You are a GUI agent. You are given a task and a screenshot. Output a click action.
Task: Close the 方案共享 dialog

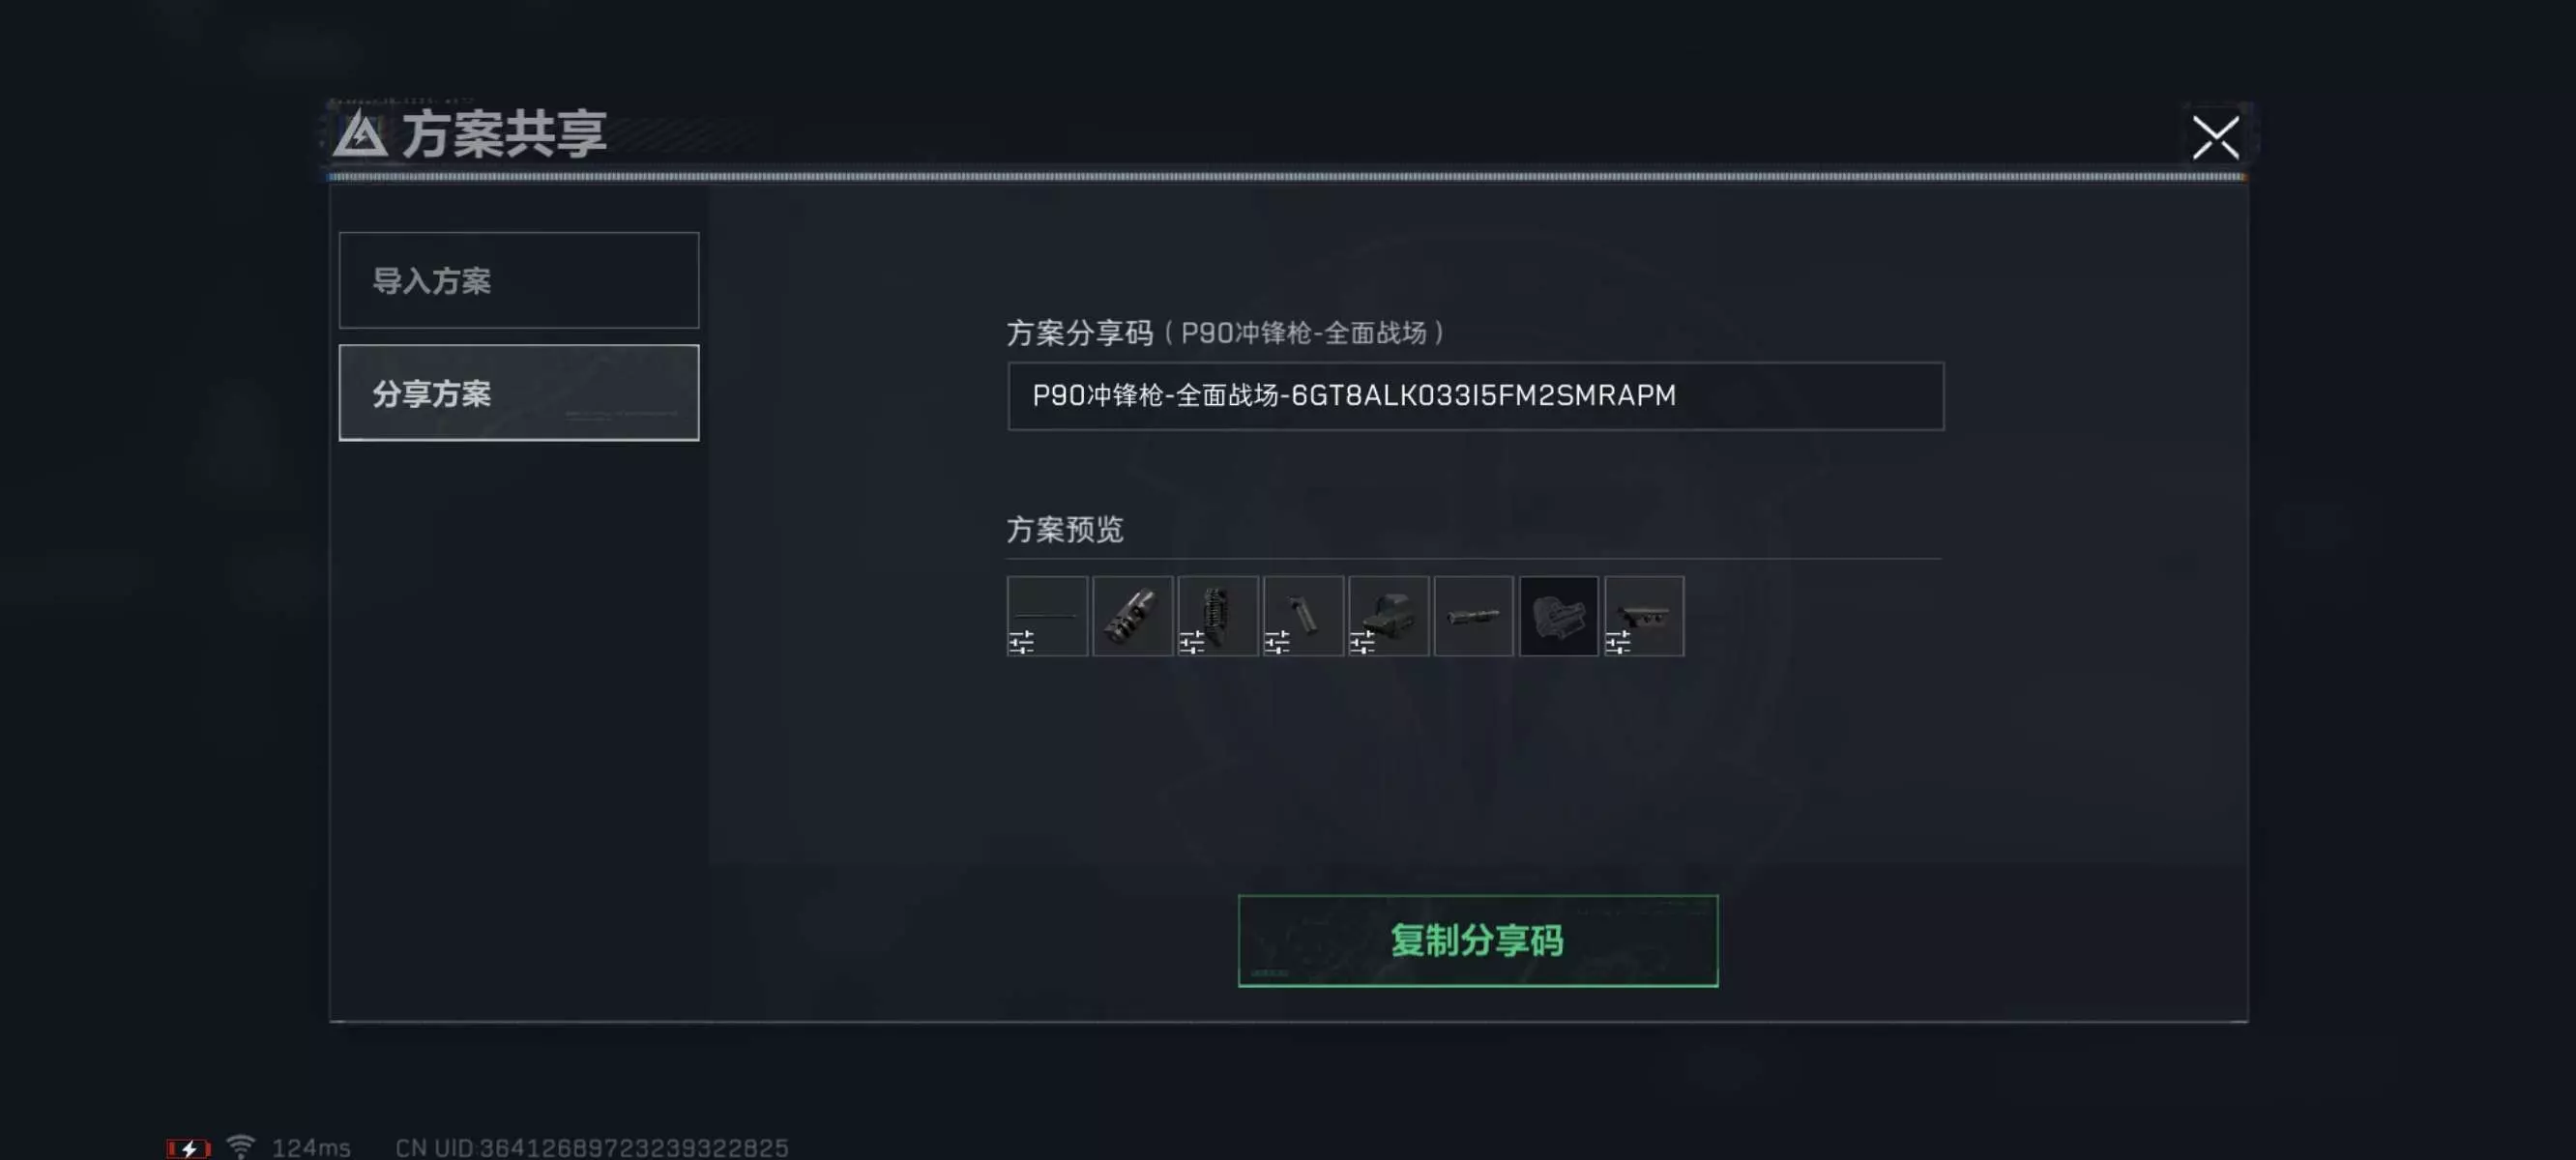tap(2215, 137)
